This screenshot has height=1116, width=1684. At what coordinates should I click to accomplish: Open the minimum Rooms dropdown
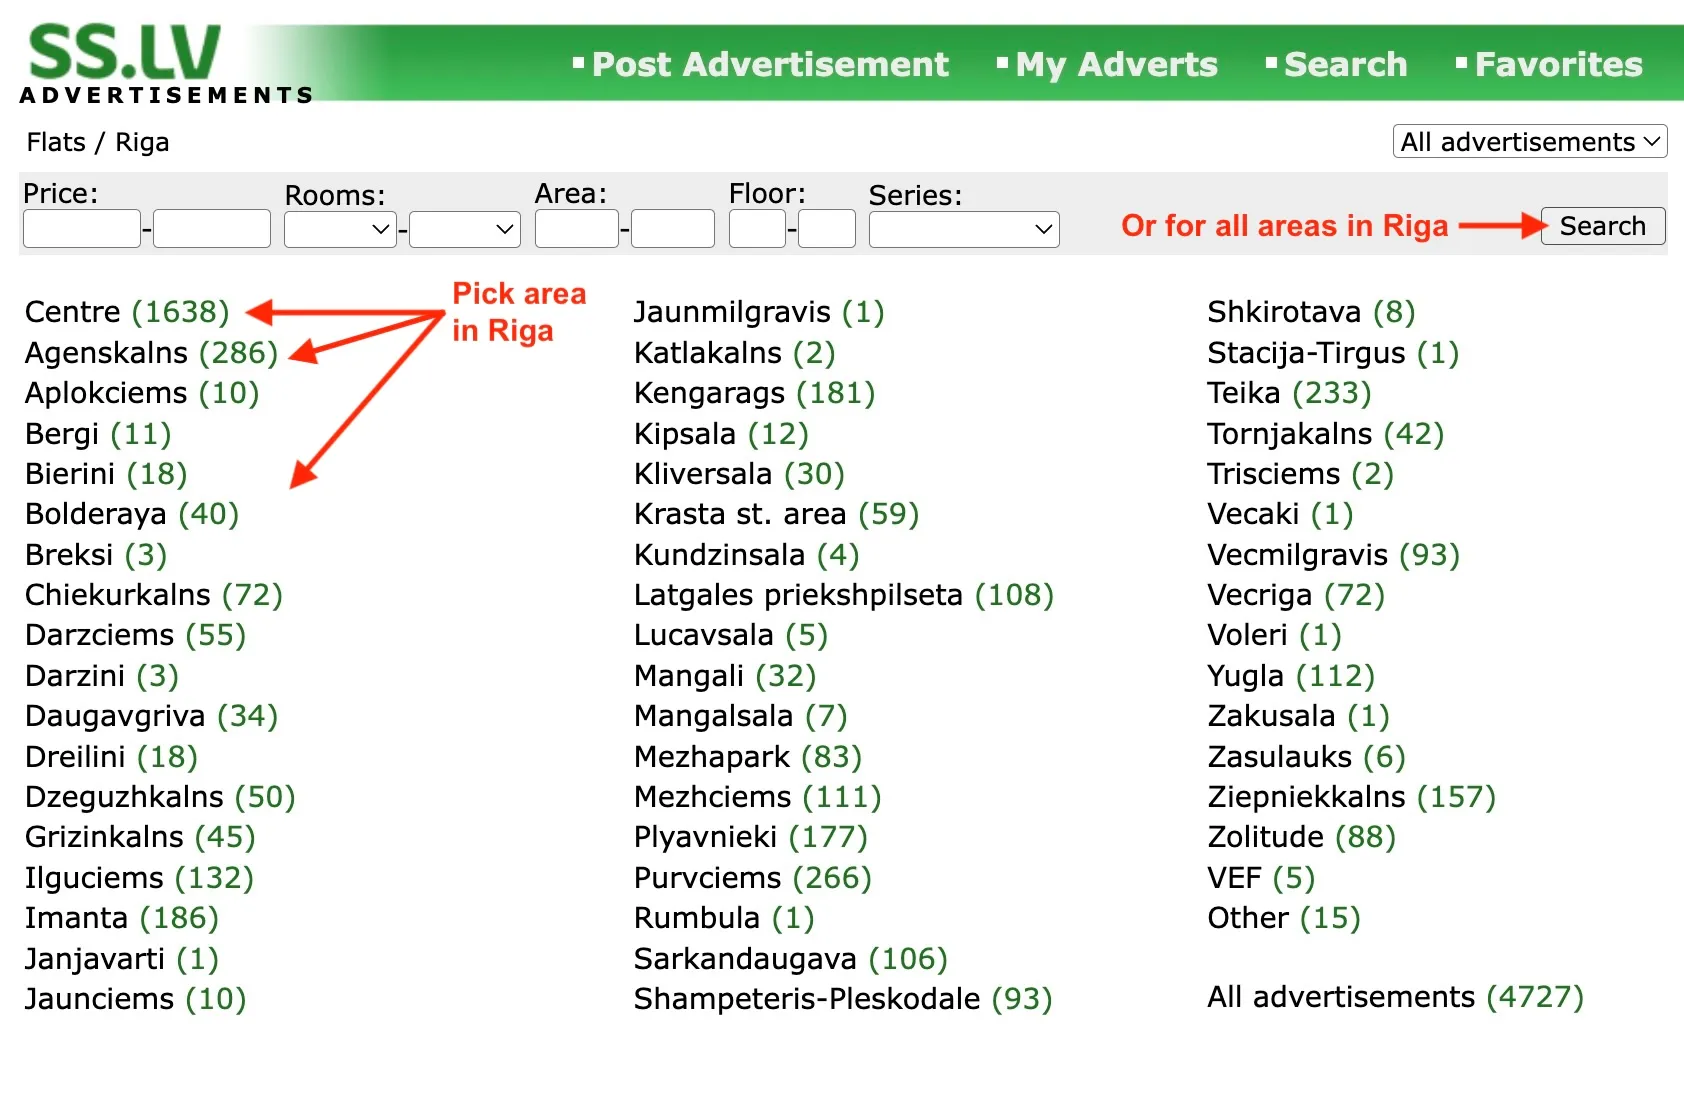pos(340,229)
